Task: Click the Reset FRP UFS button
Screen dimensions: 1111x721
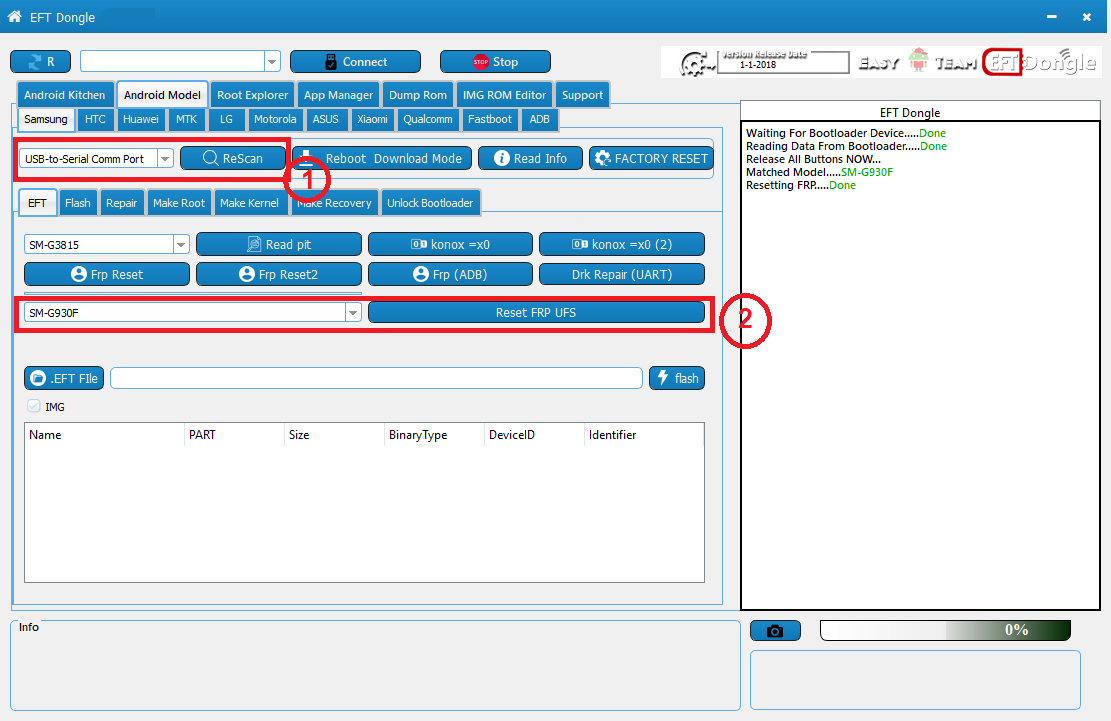Action: (x=536, y=312)
